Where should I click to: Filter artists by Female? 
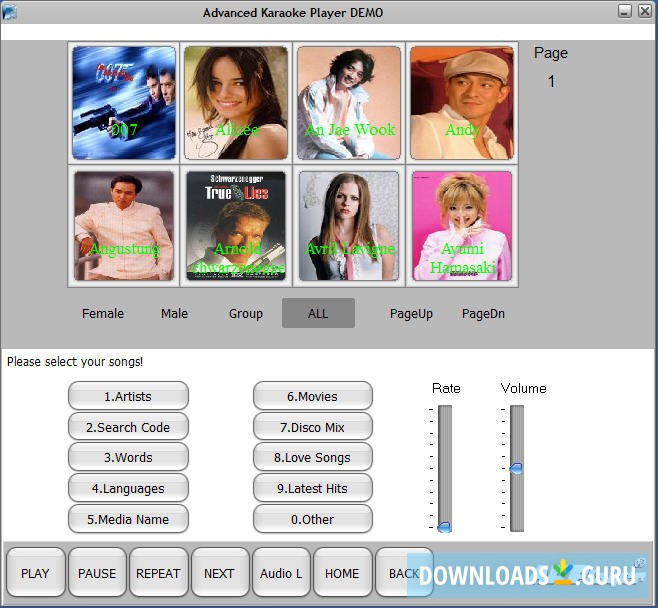coord(103,313)
